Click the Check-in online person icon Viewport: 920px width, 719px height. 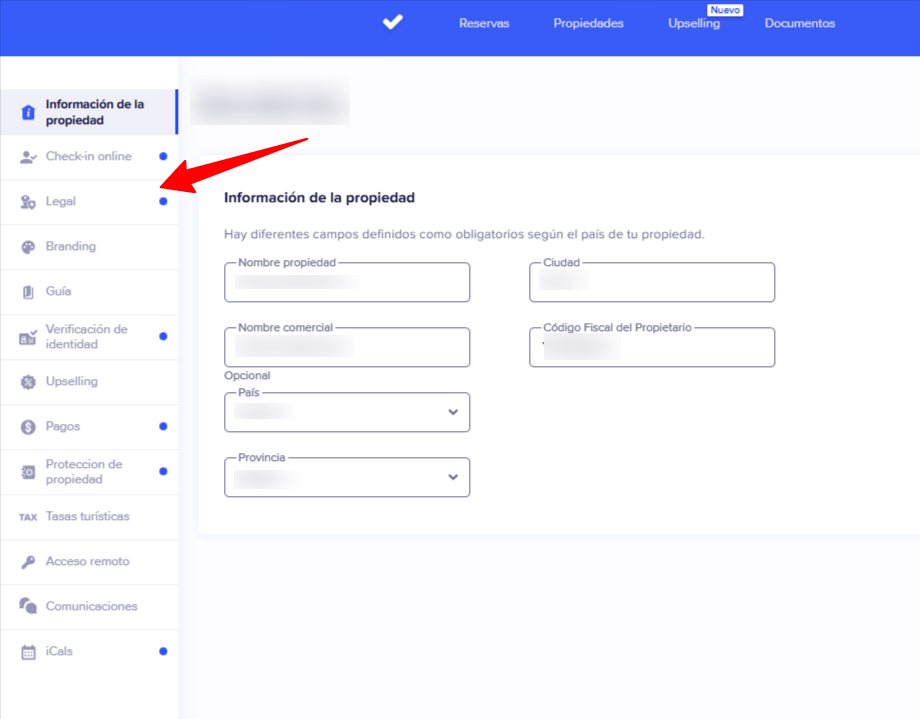[28, 157]
